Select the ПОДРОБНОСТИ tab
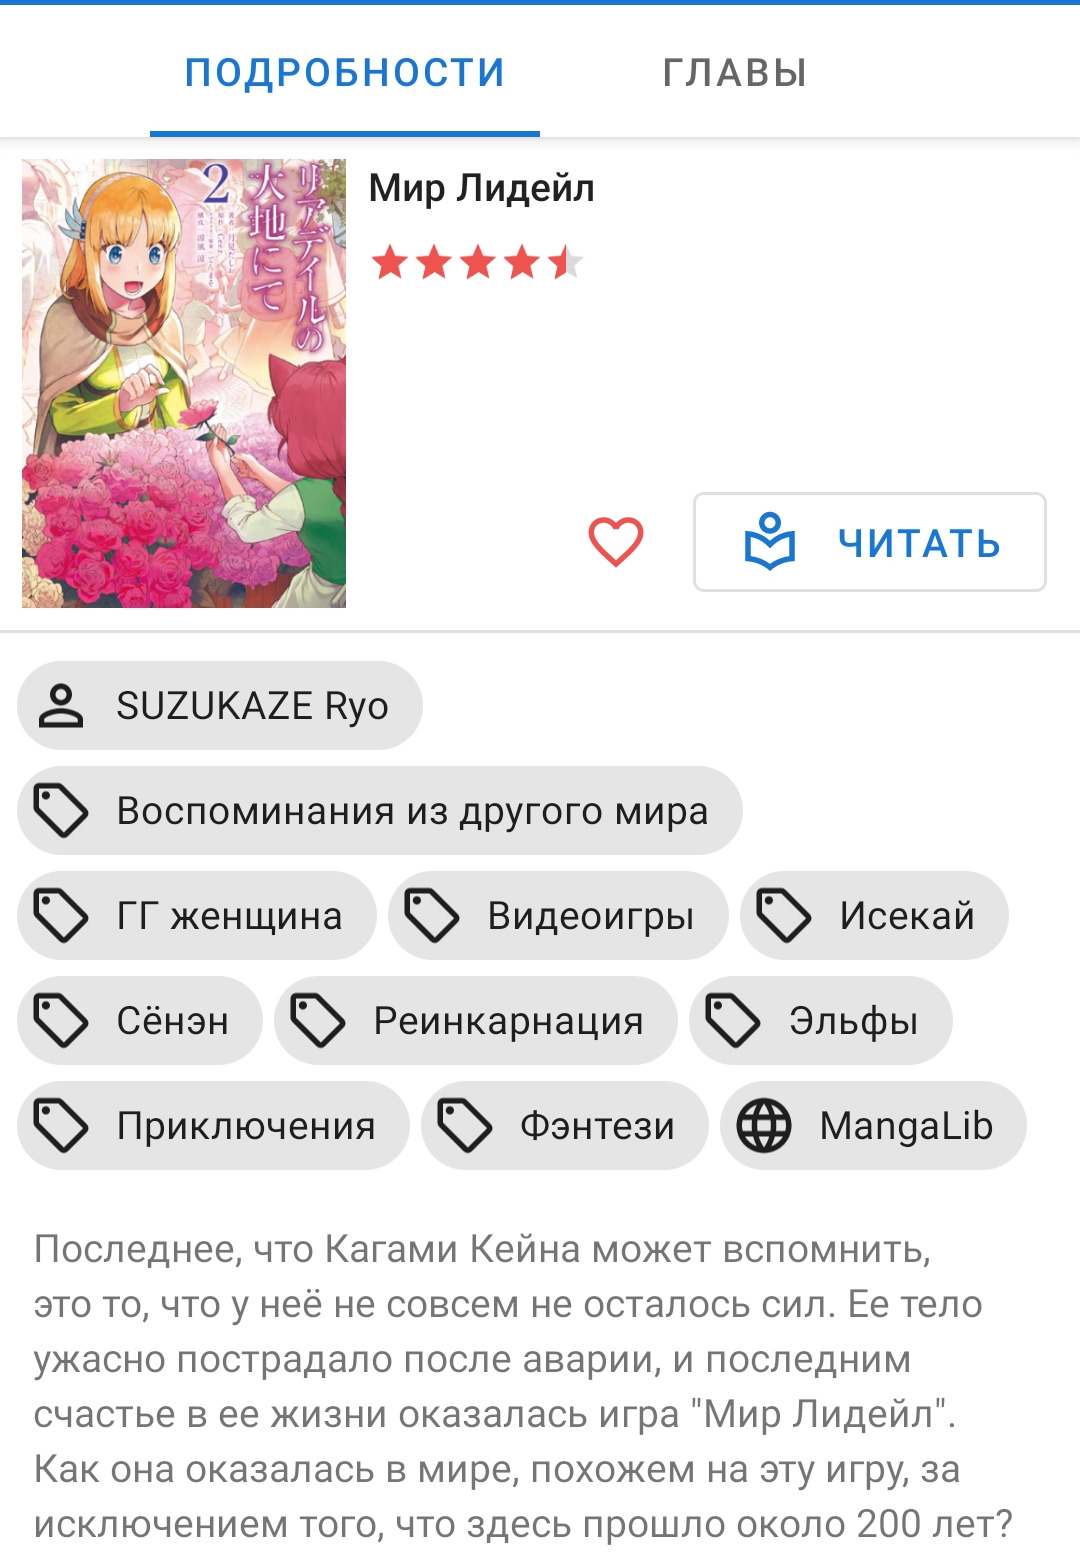The width and height of the screenshot is (1080, 1567). [x=345, y=72]
